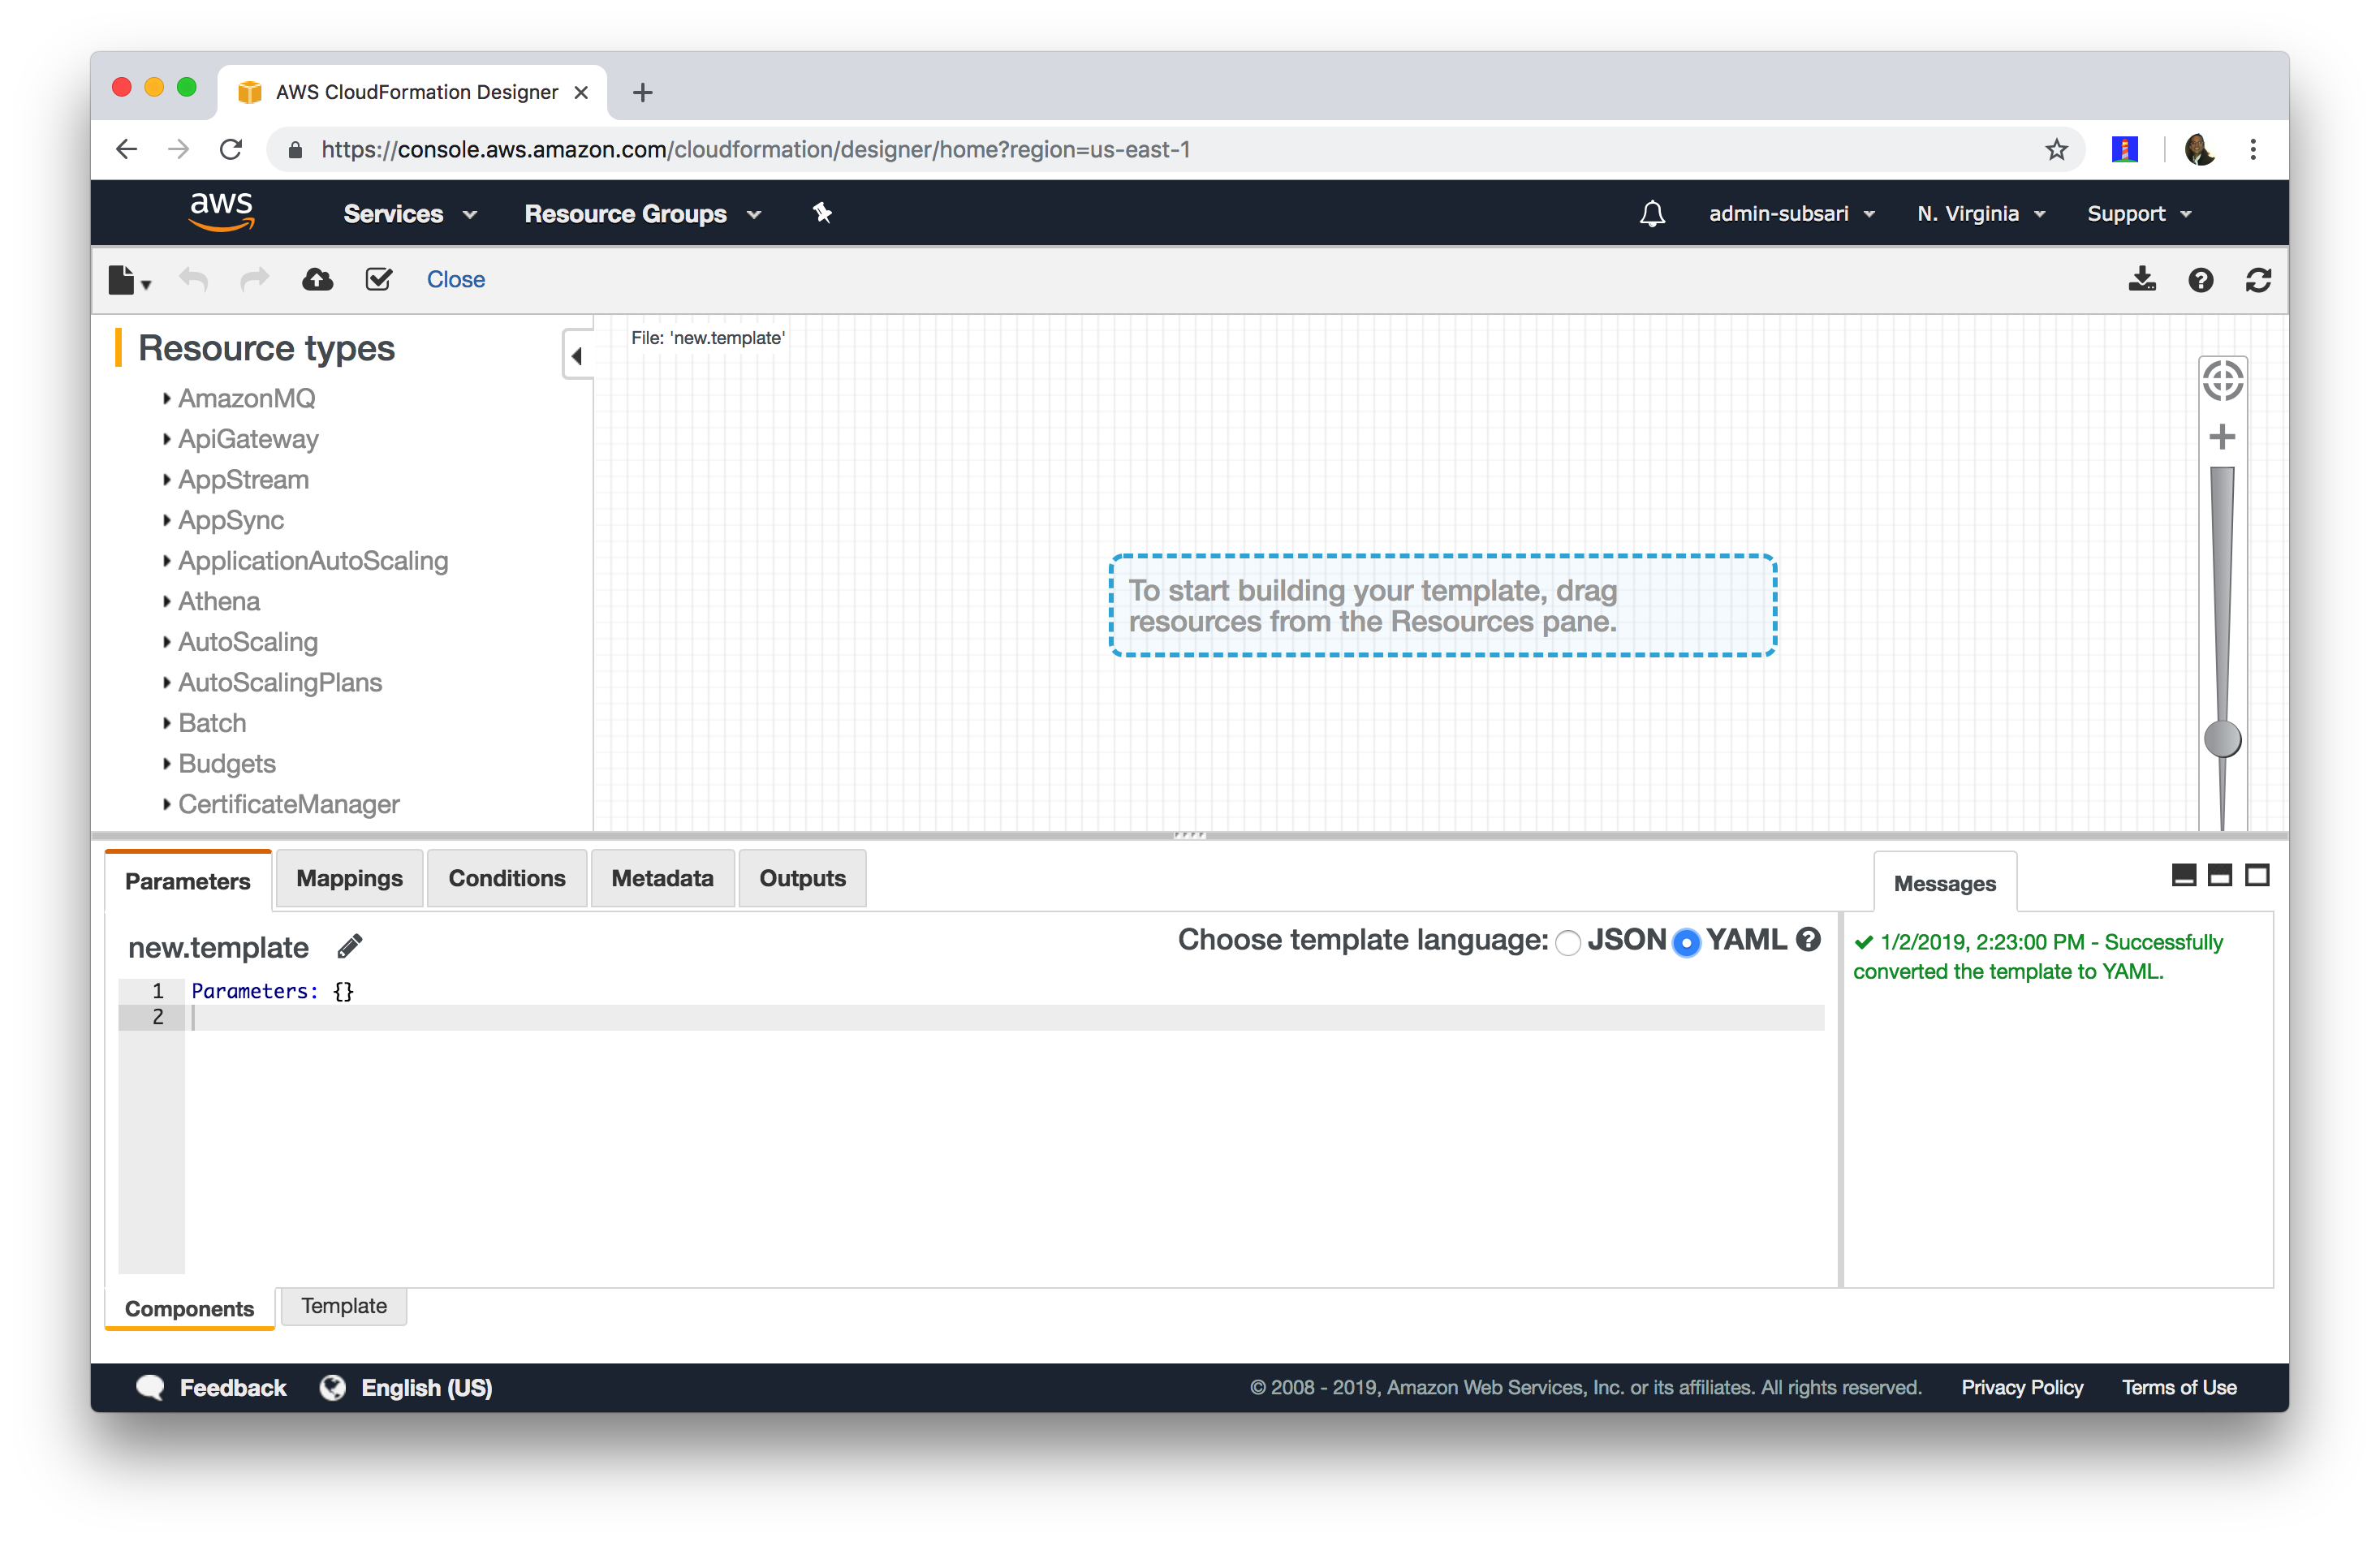Click the AWS logo home icon

pos(222,212)
